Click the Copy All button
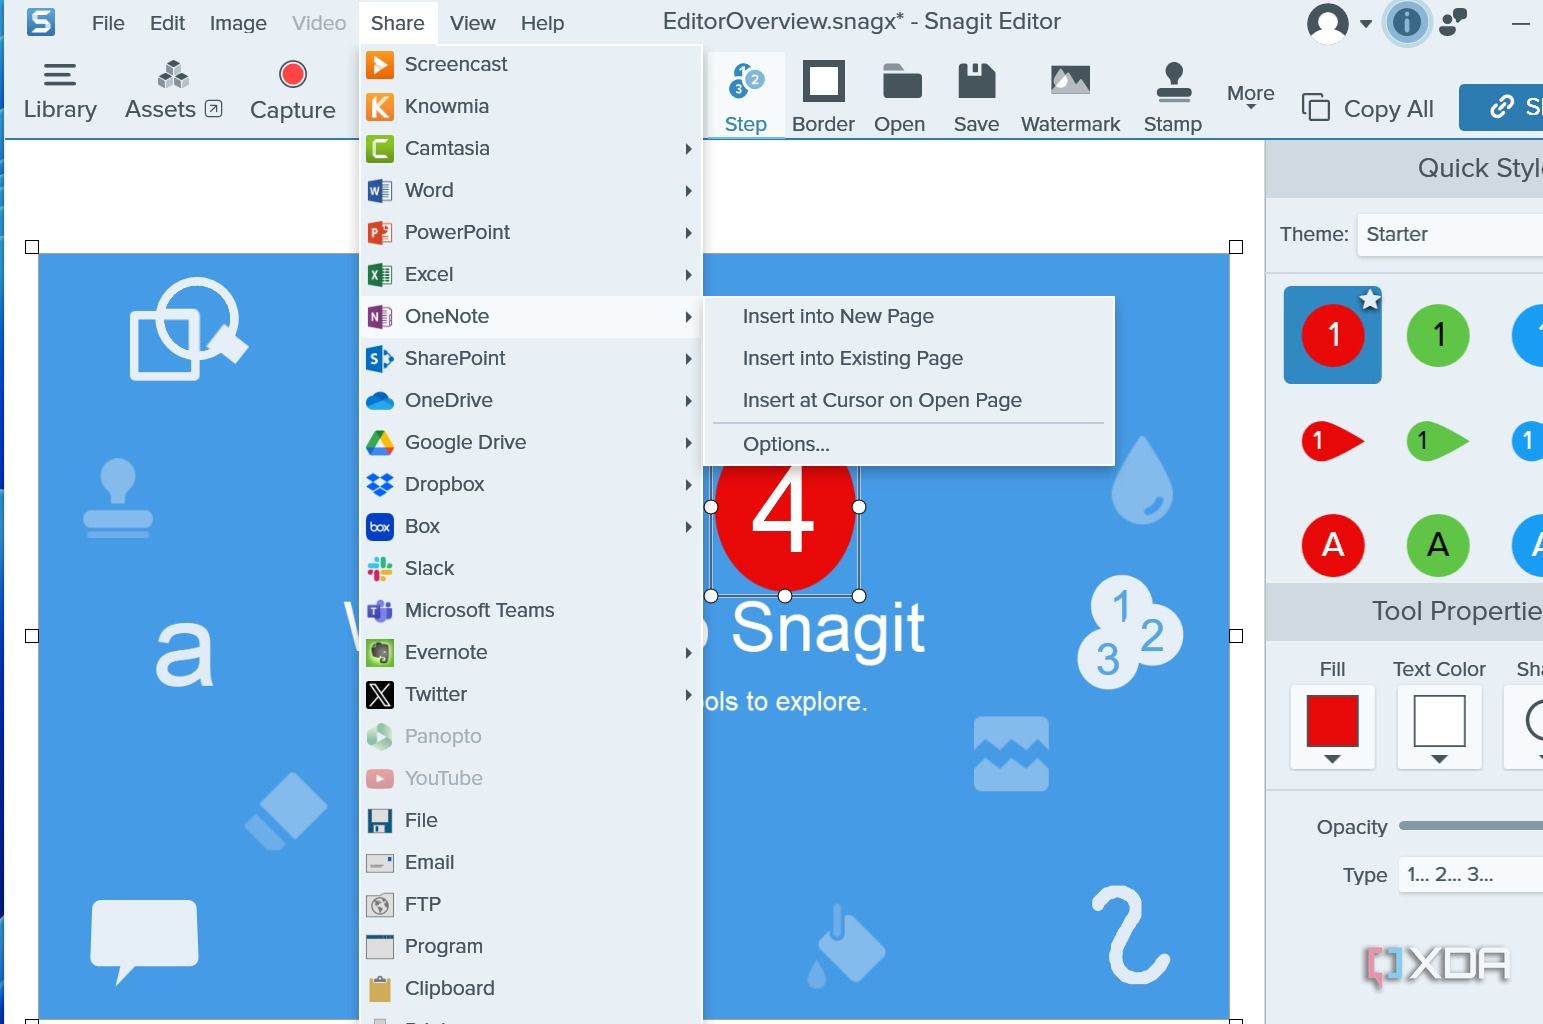 click(x=1368, y=108)
